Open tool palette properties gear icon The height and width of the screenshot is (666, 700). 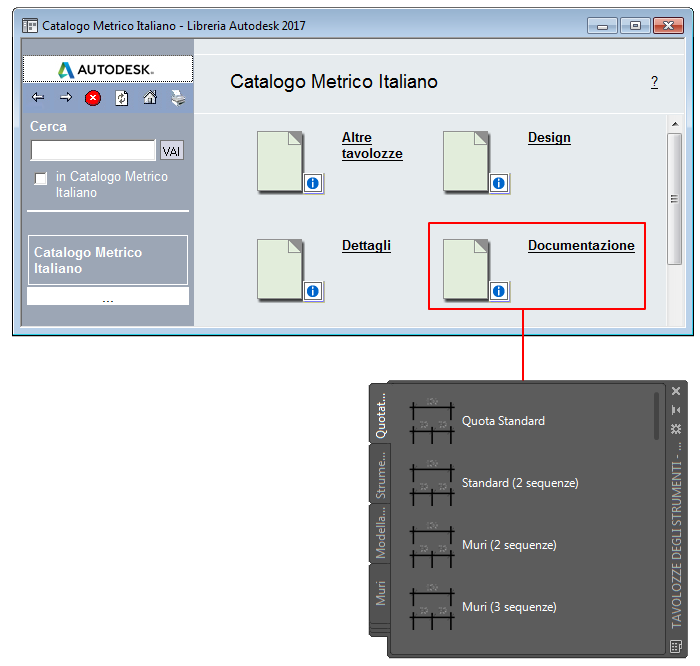pyautogui.click(x=676, y=429)
